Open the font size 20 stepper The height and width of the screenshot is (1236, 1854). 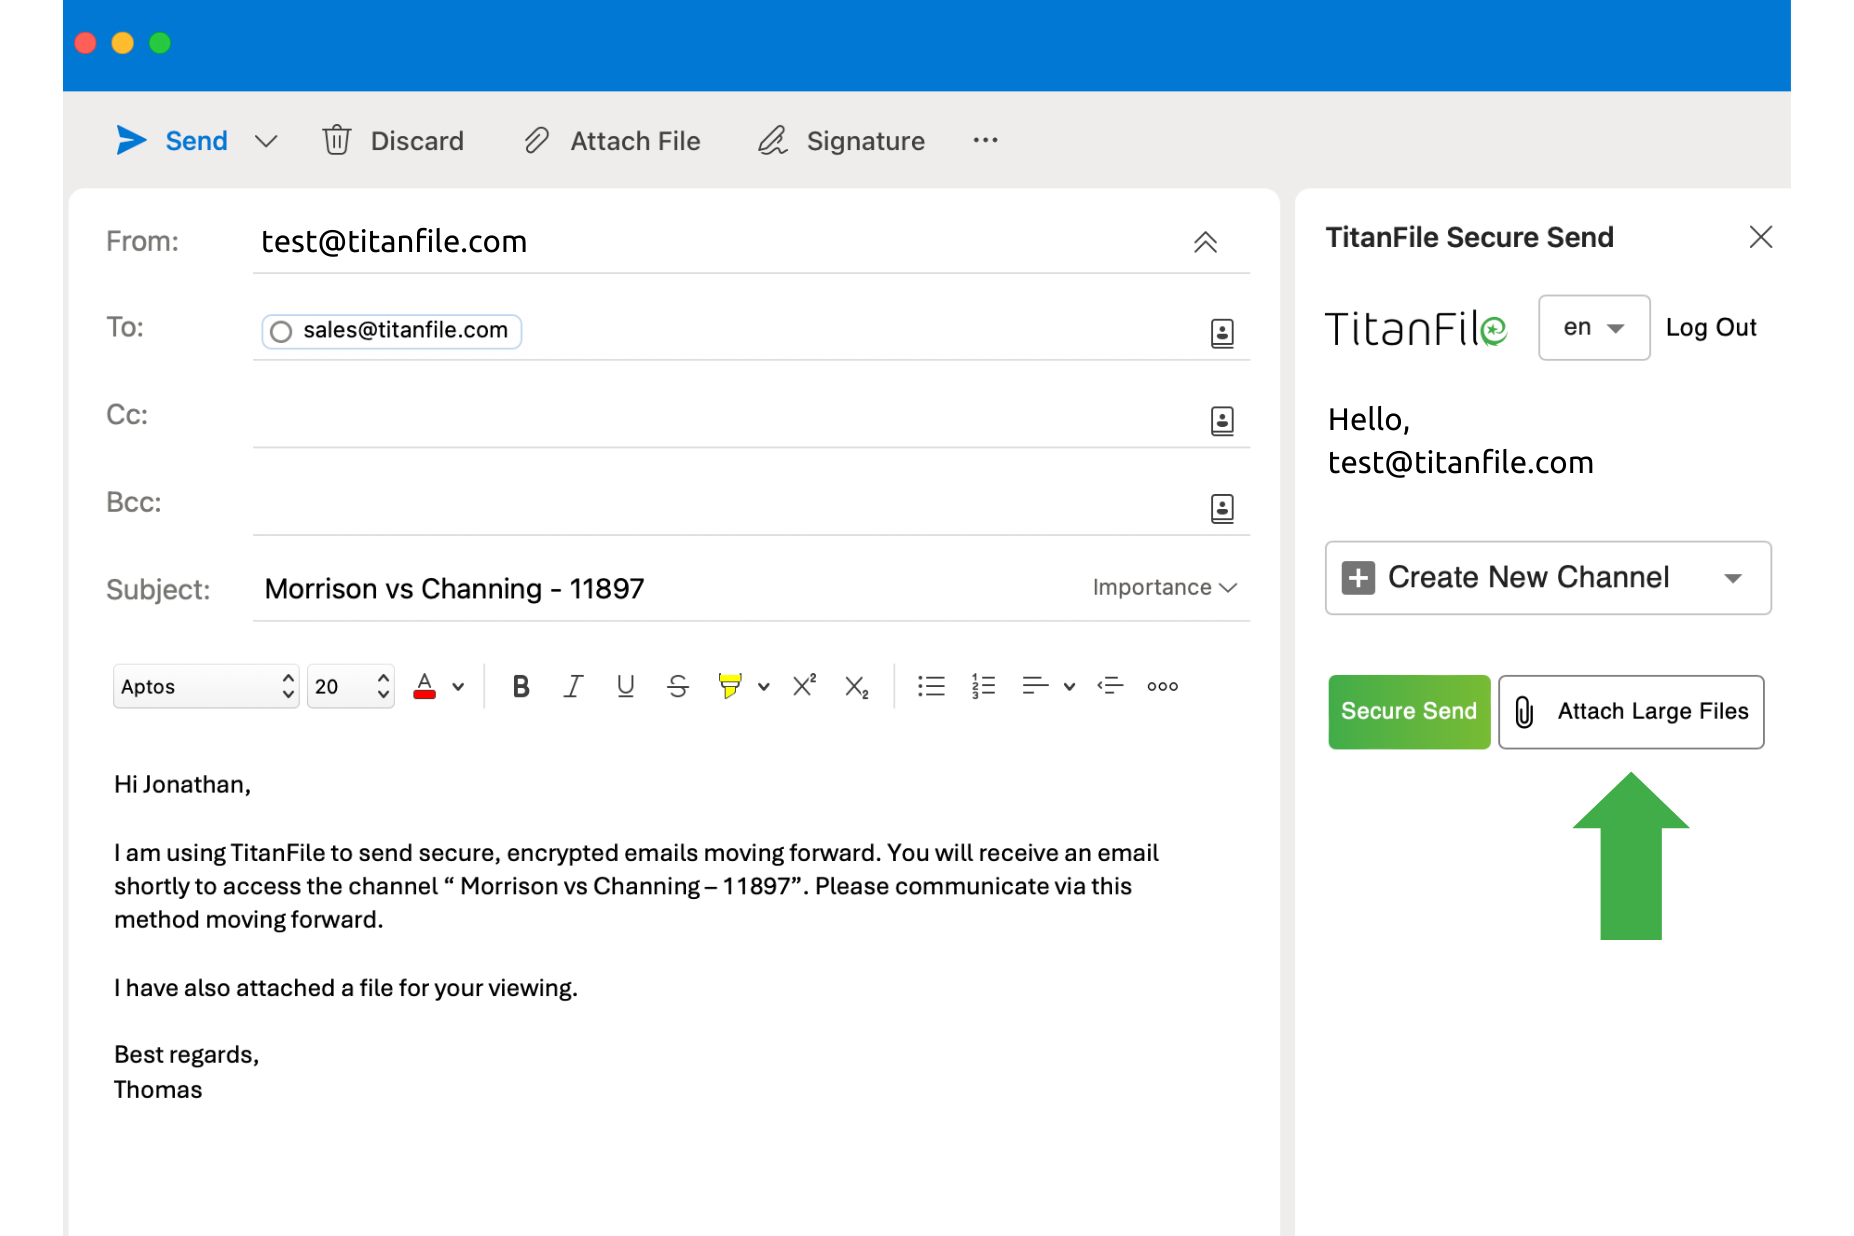(x=351, y=687)
